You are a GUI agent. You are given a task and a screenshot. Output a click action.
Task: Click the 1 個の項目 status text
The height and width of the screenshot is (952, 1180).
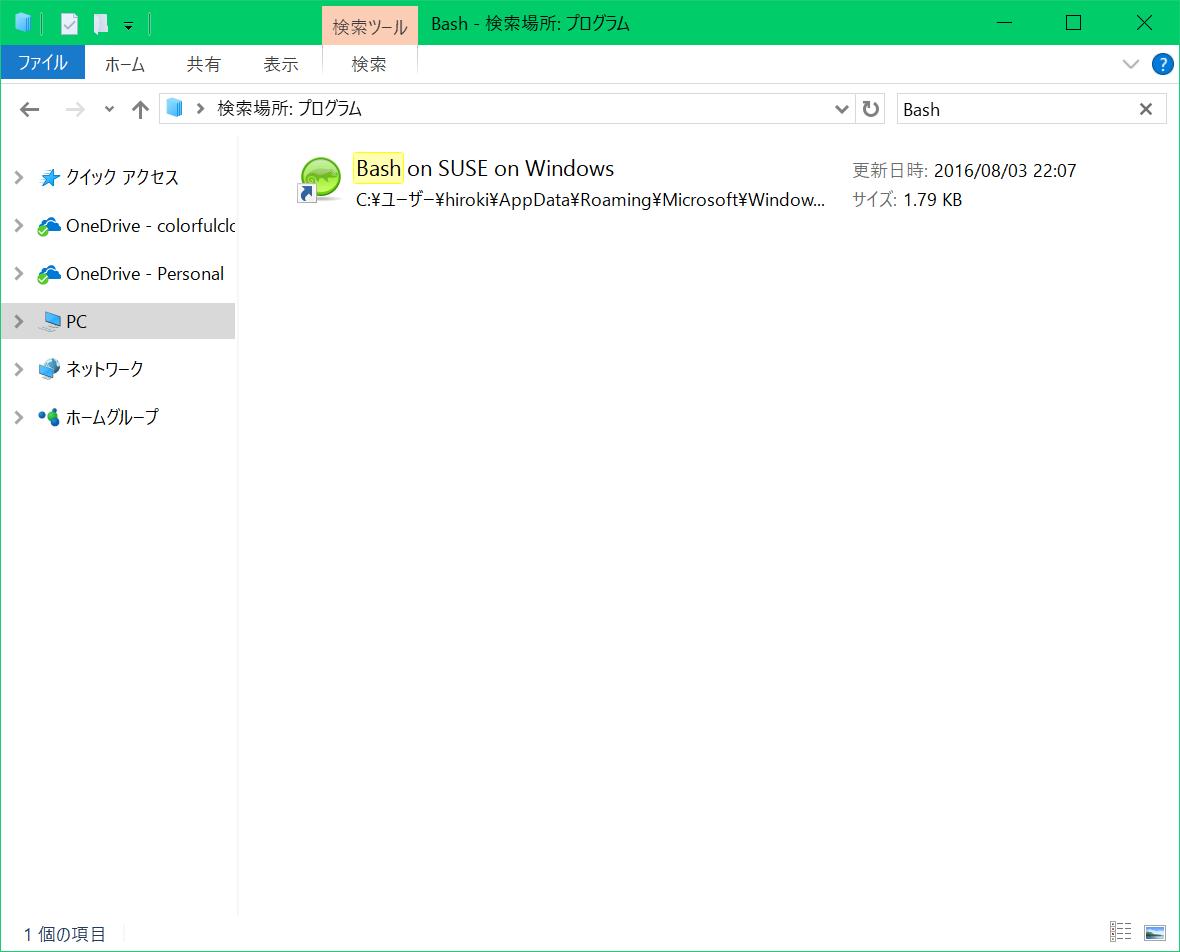(65, 934)
